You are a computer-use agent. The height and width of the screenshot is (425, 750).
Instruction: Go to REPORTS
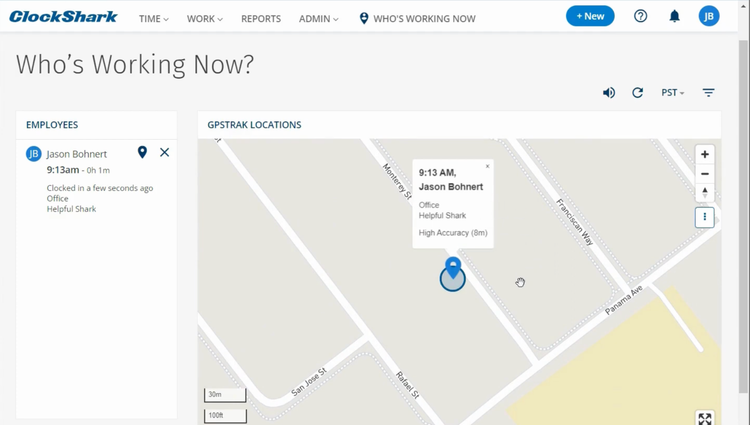pos(261,19)
